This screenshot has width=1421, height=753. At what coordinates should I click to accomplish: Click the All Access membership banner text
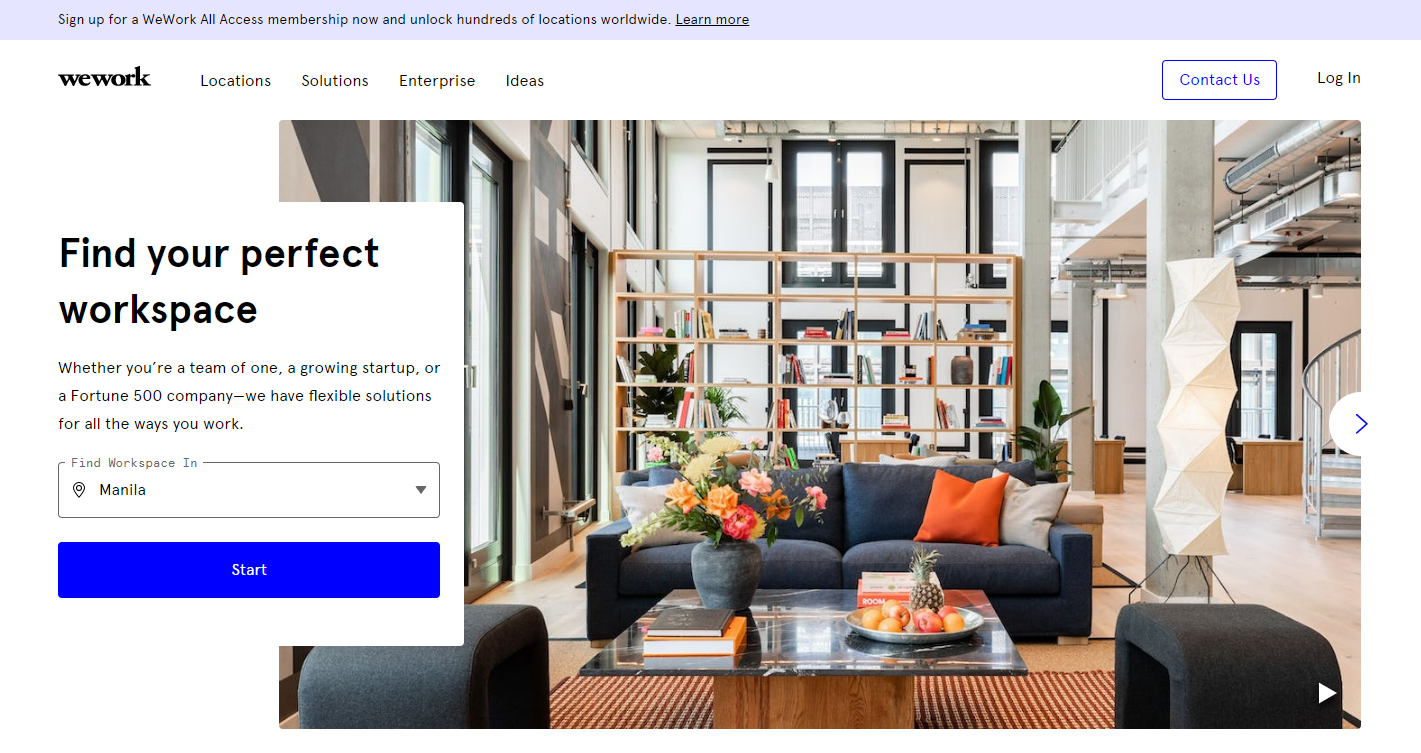tap(364, 20)
